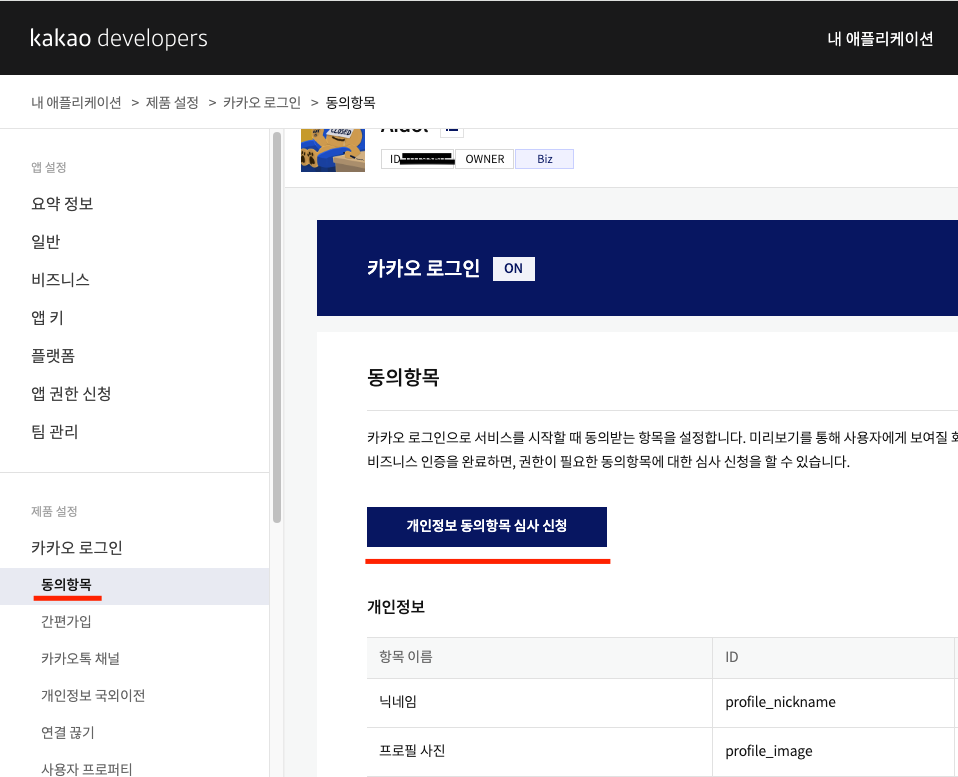Go to 내 애플리케이션 breadcrumb link
The image size is (958, 777).
(76, 103)
